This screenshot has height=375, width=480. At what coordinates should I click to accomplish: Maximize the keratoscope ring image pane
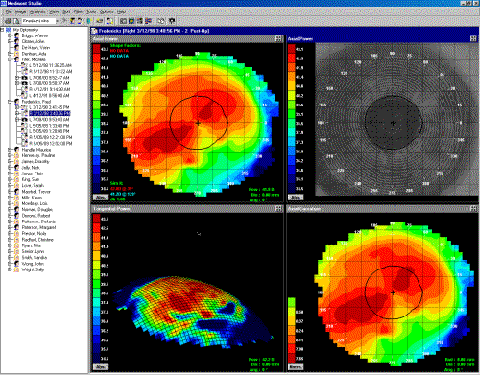click(473, 38)
